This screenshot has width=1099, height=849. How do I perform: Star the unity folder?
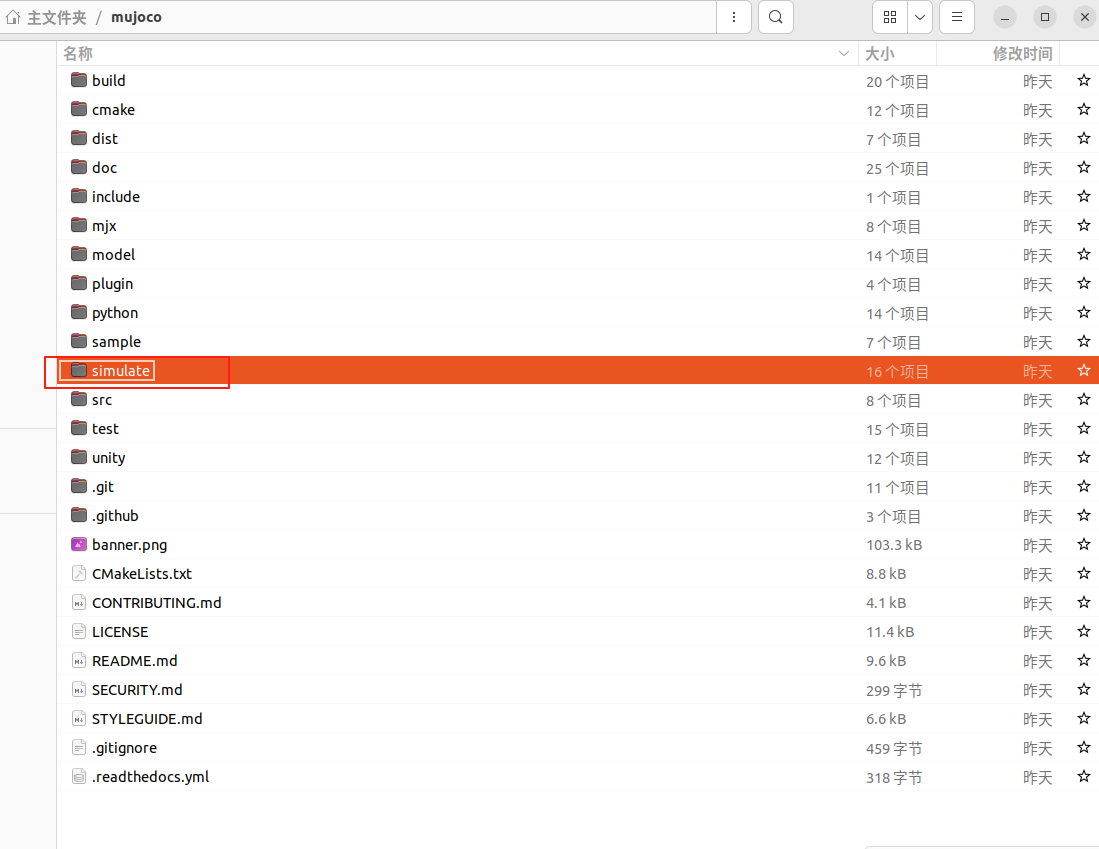[x=1084, y=458]
